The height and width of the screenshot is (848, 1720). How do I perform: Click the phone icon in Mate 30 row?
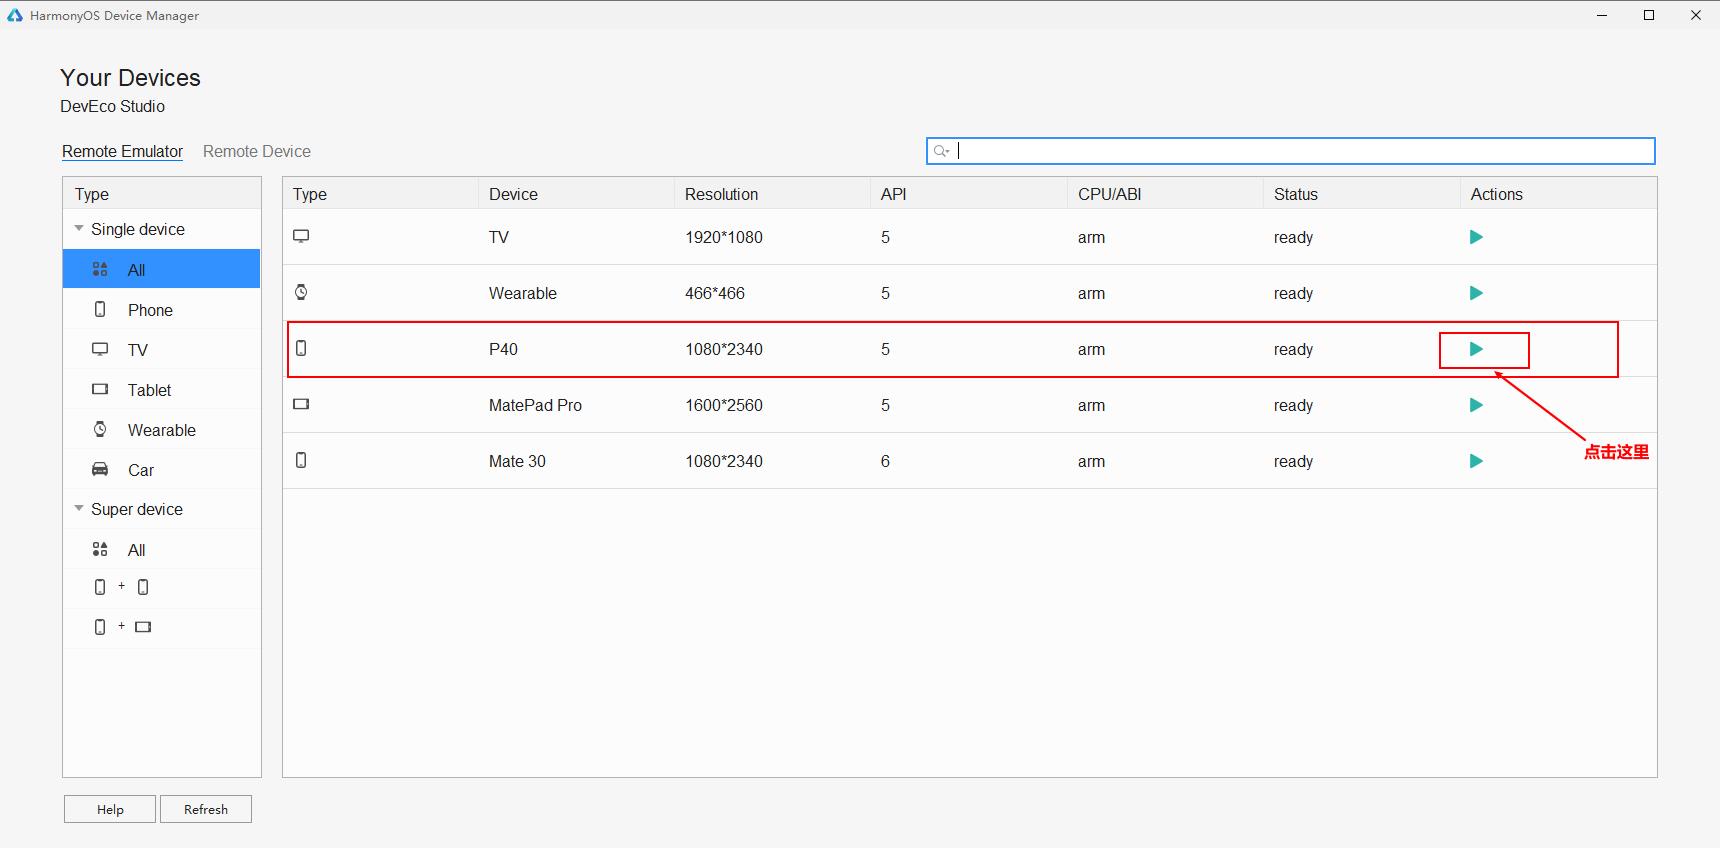[301, 460]
